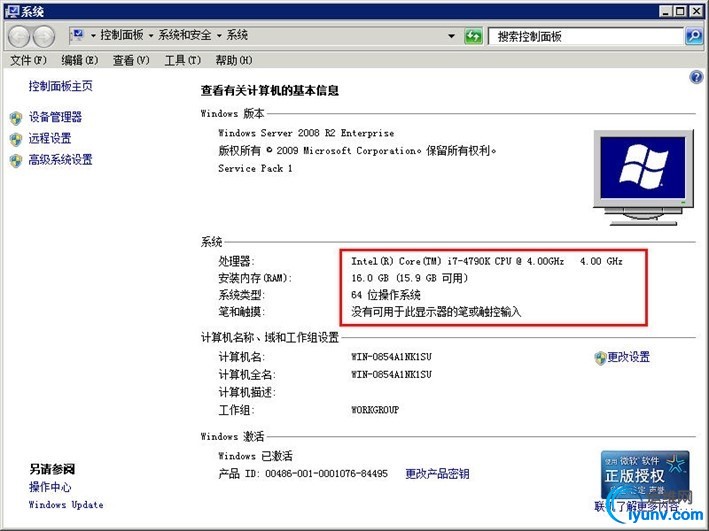Click shield icon next to 设备管理器
This screenshot has height=531, width=709.
pos(16,118)
